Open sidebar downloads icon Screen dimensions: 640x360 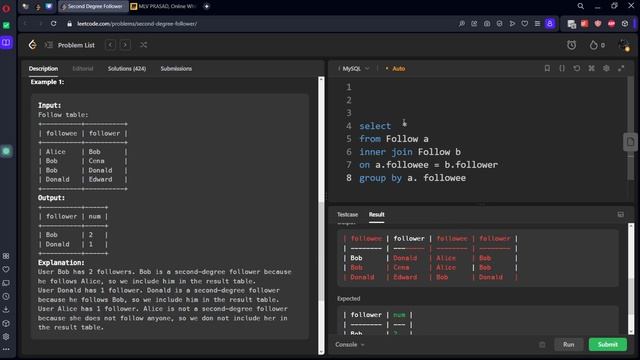point(6,310)
